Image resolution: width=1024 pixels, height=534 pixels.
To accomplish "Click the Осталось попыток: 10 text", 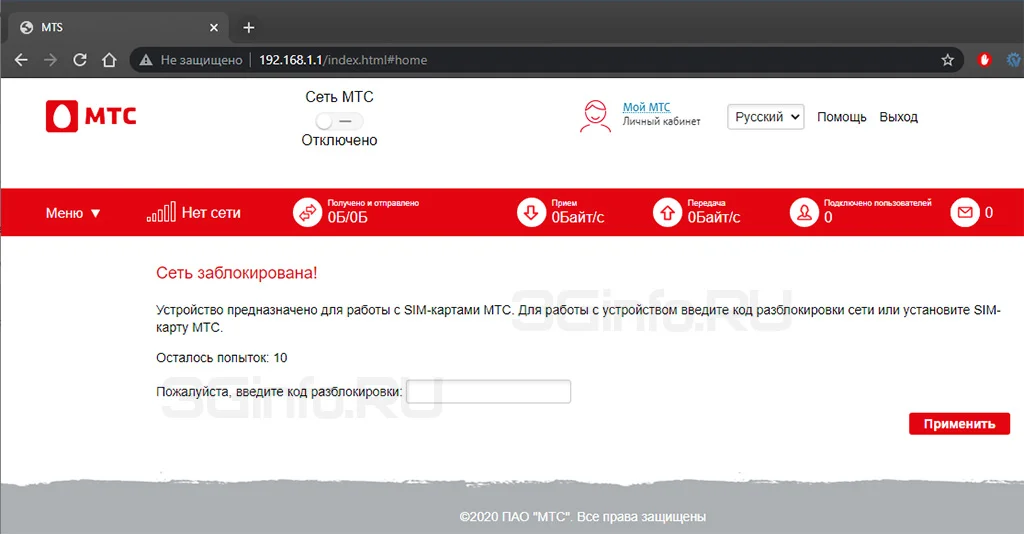I will [221, 358].
